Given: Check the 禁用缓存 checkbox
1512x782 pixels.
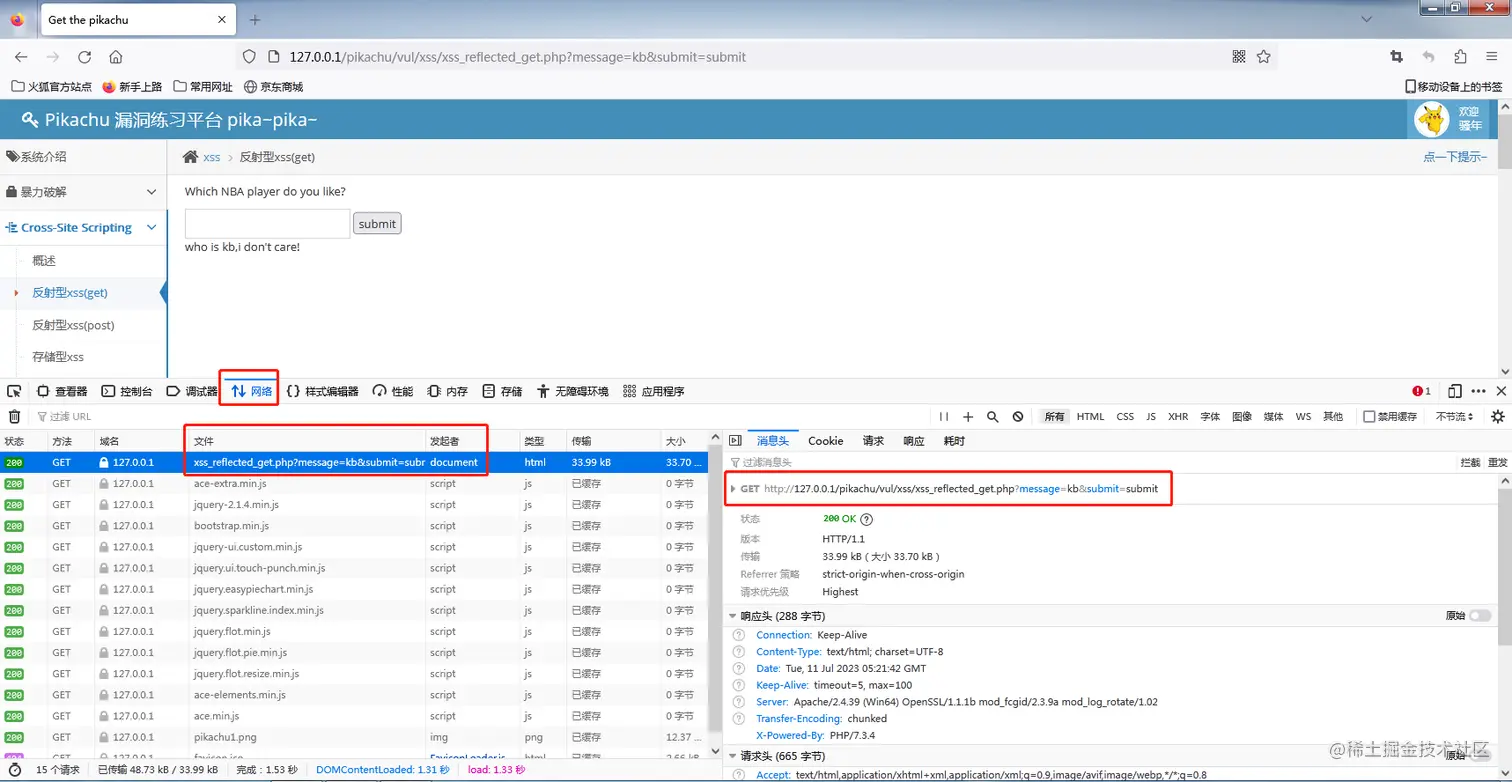Looking at the screenshot, I should (1369, 417).
